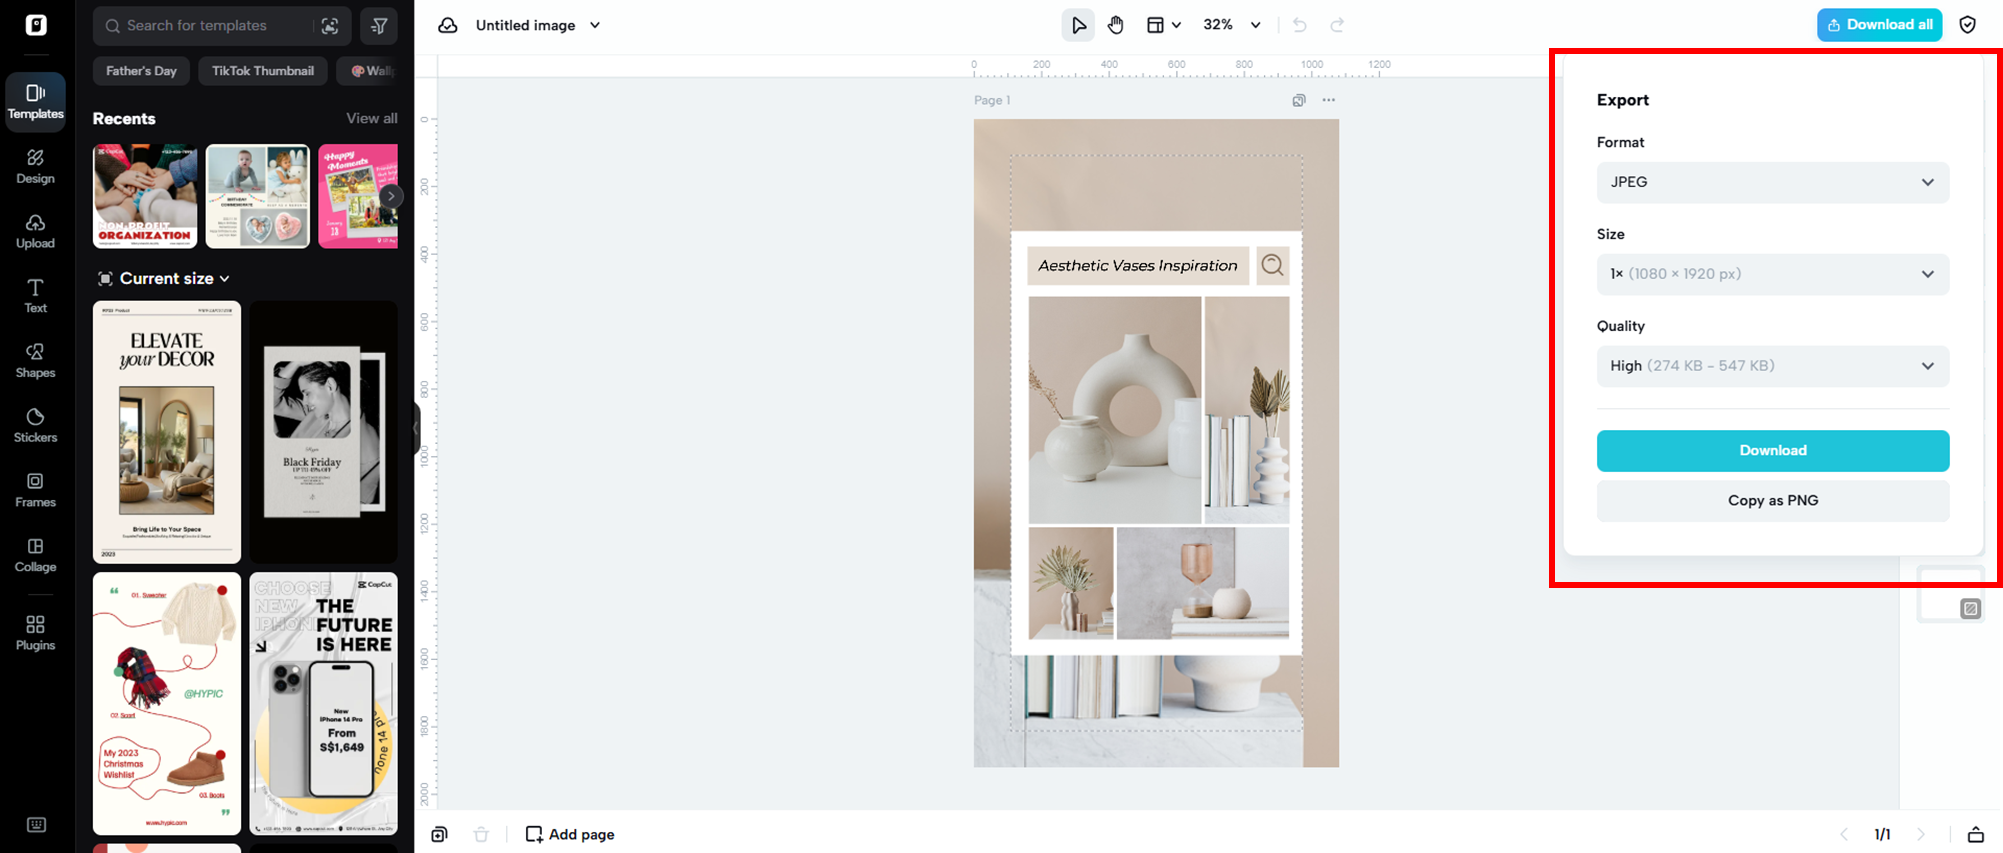Open the Size 1x dropdown

[1772, 274]
